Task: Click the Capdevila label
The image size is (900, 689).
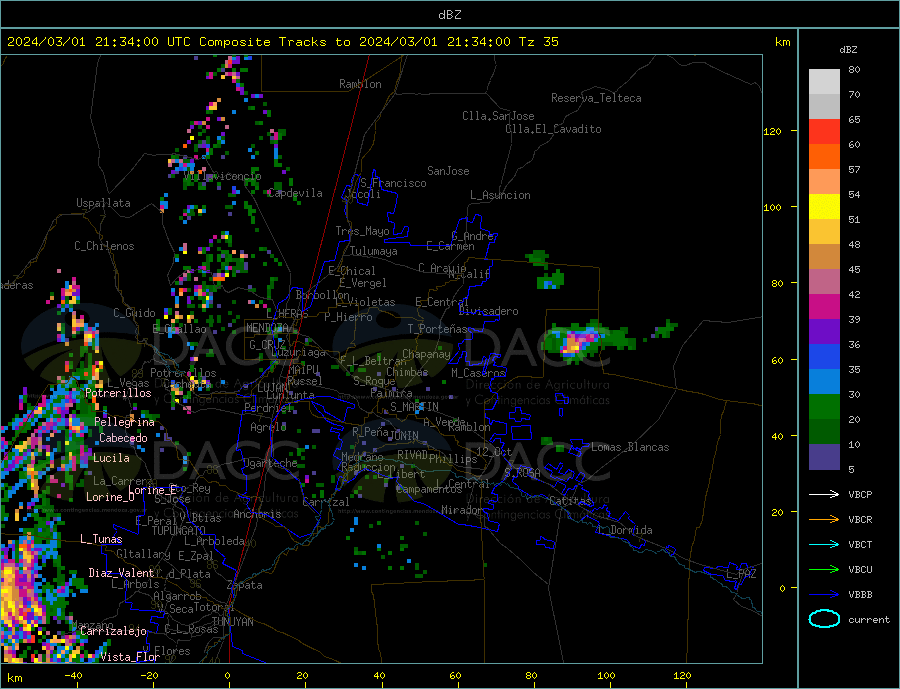Action: [x=295, y=193]
